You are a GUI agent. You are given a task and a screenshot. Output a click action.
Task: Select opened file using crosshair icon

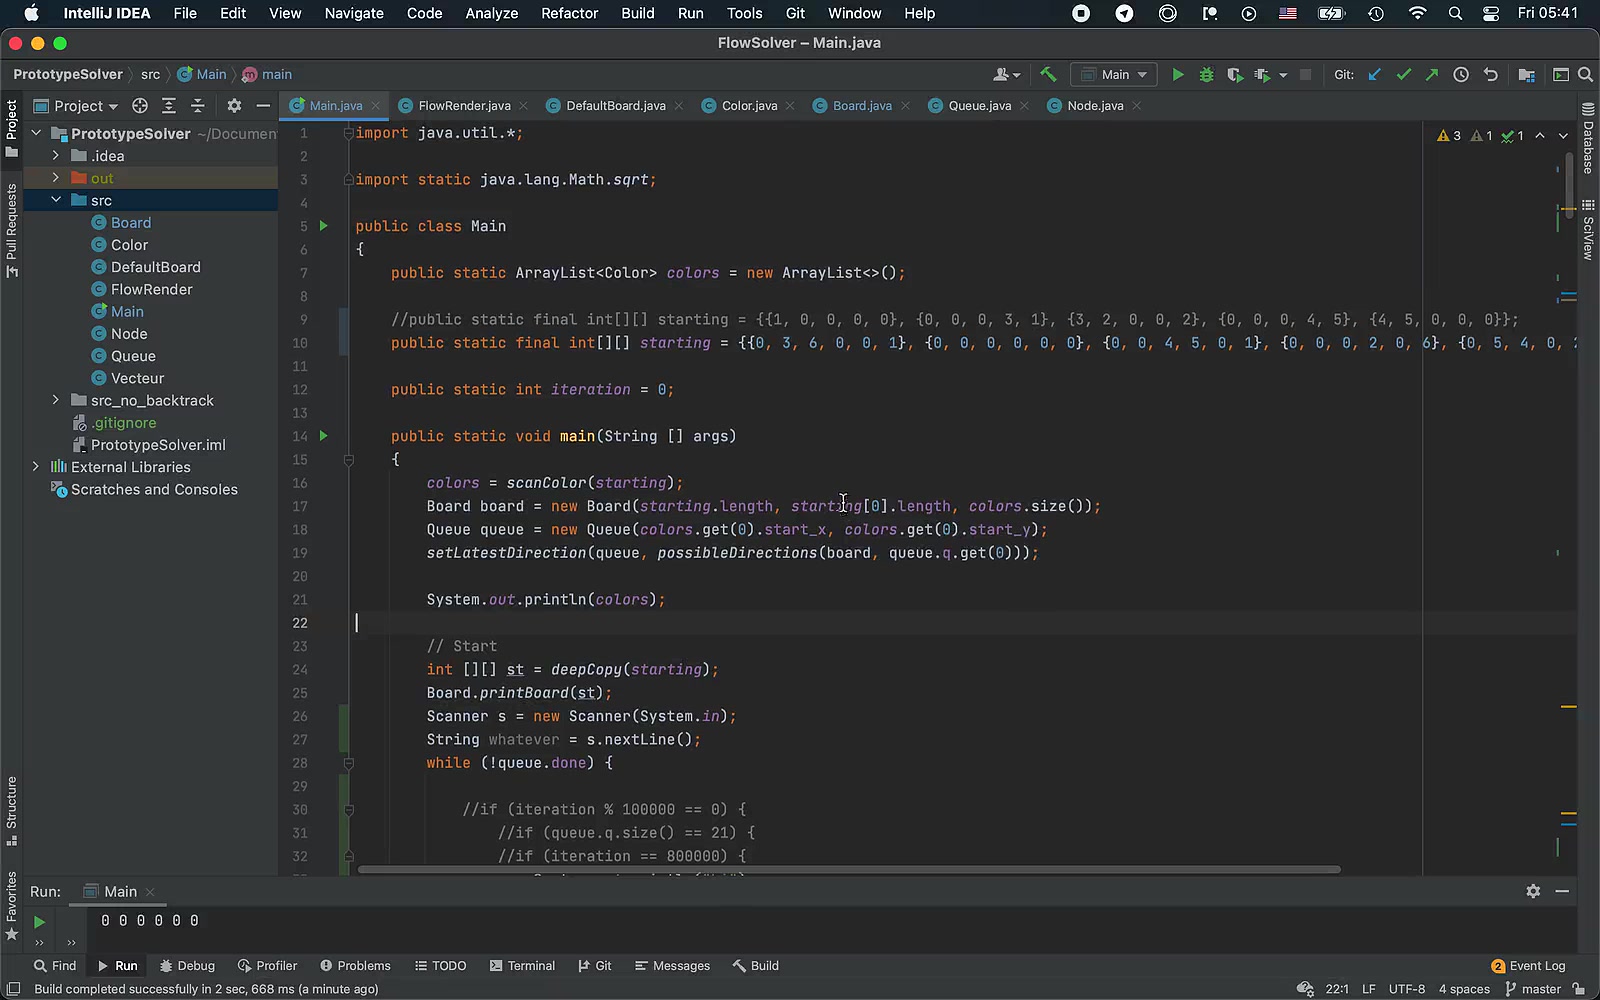[140, 106]
